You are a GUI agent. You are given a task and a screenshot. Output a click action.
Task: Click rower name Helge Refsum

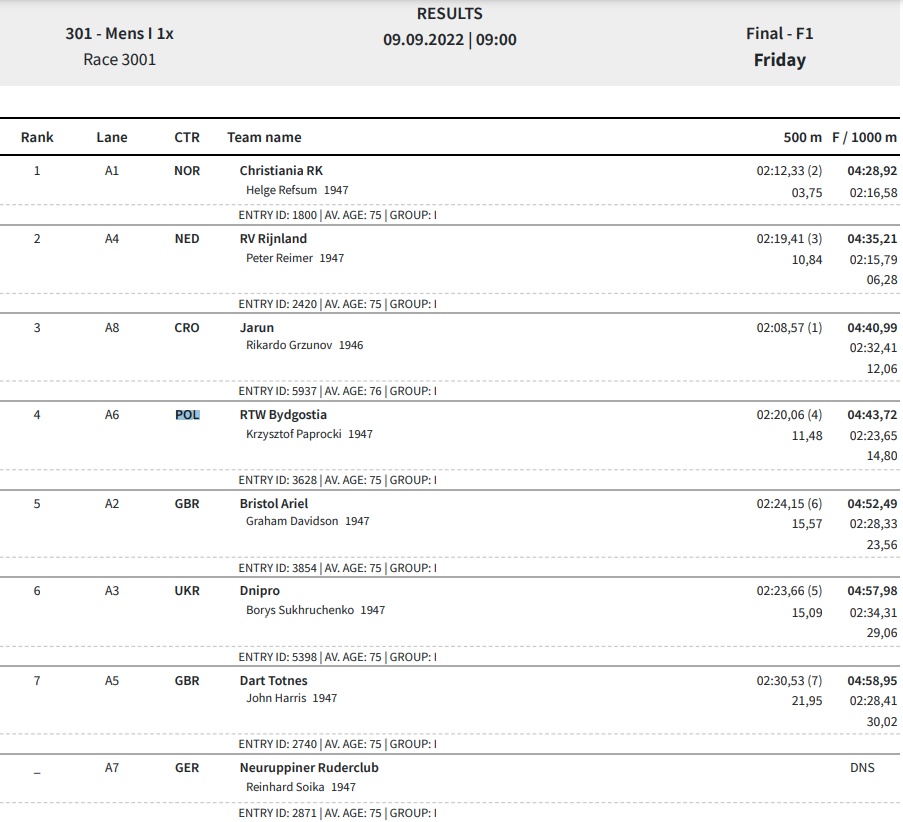point(281,190)
